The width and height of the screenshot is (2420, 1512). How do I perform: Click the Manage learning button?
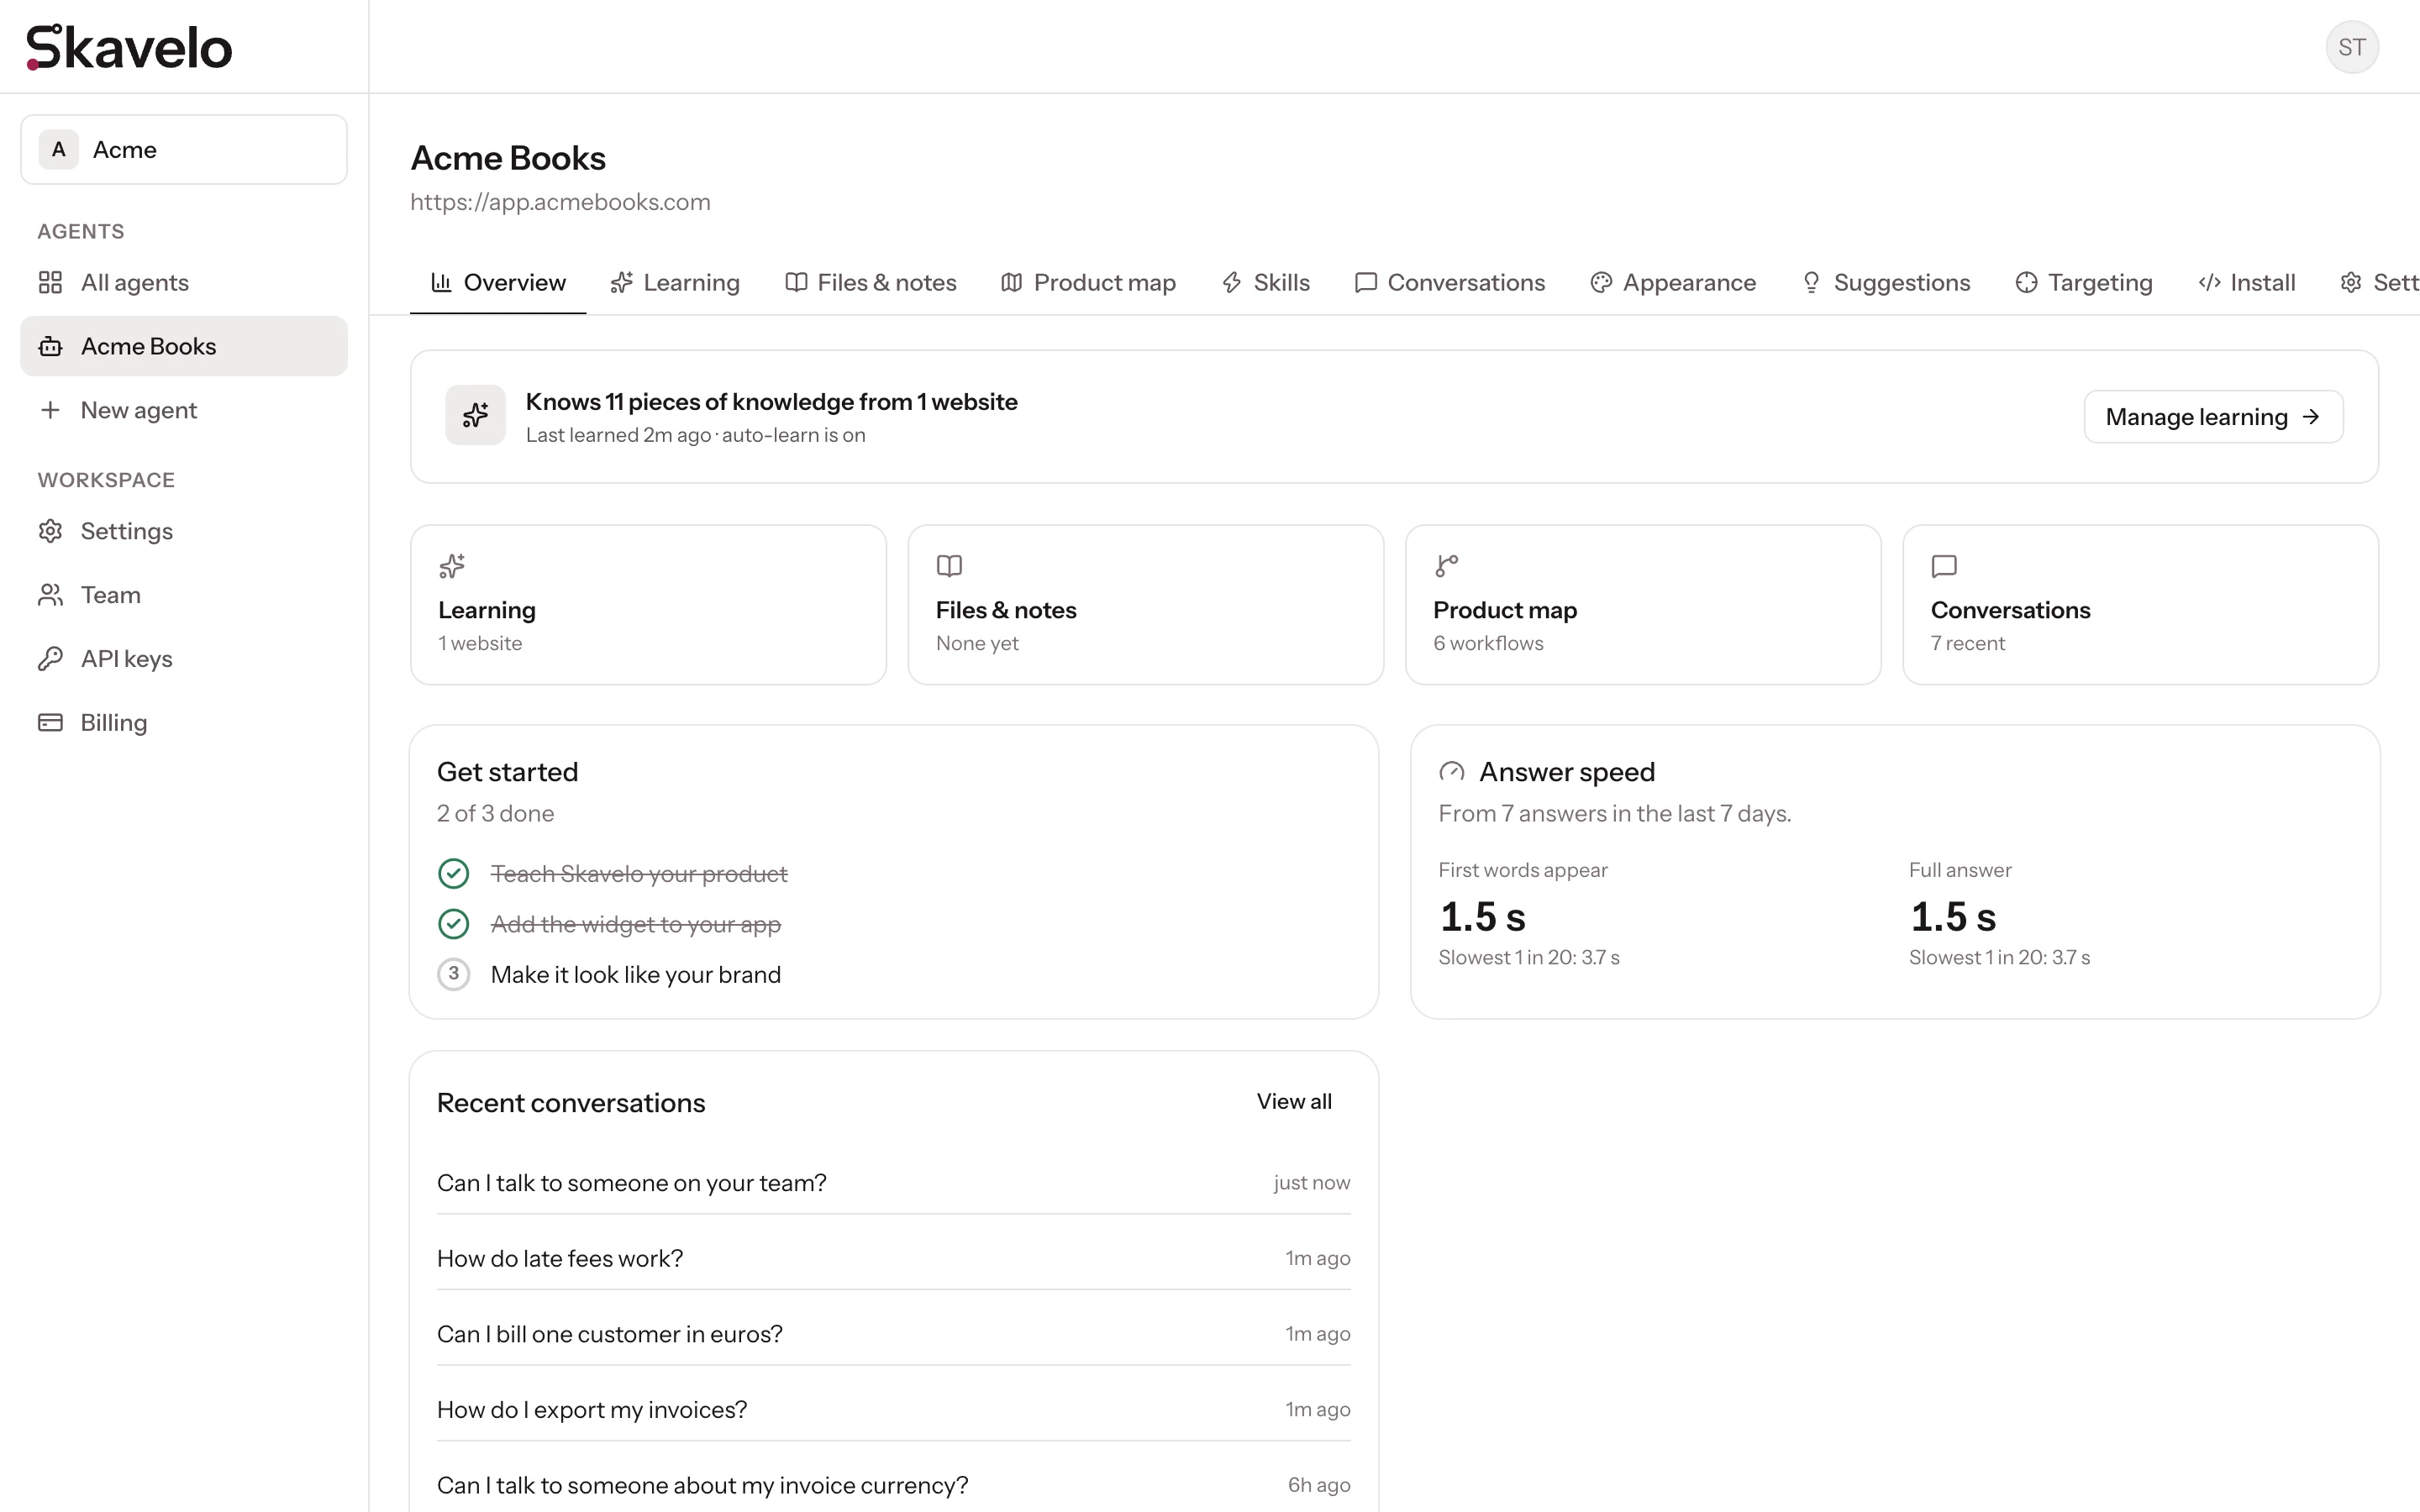(2213, 417)
